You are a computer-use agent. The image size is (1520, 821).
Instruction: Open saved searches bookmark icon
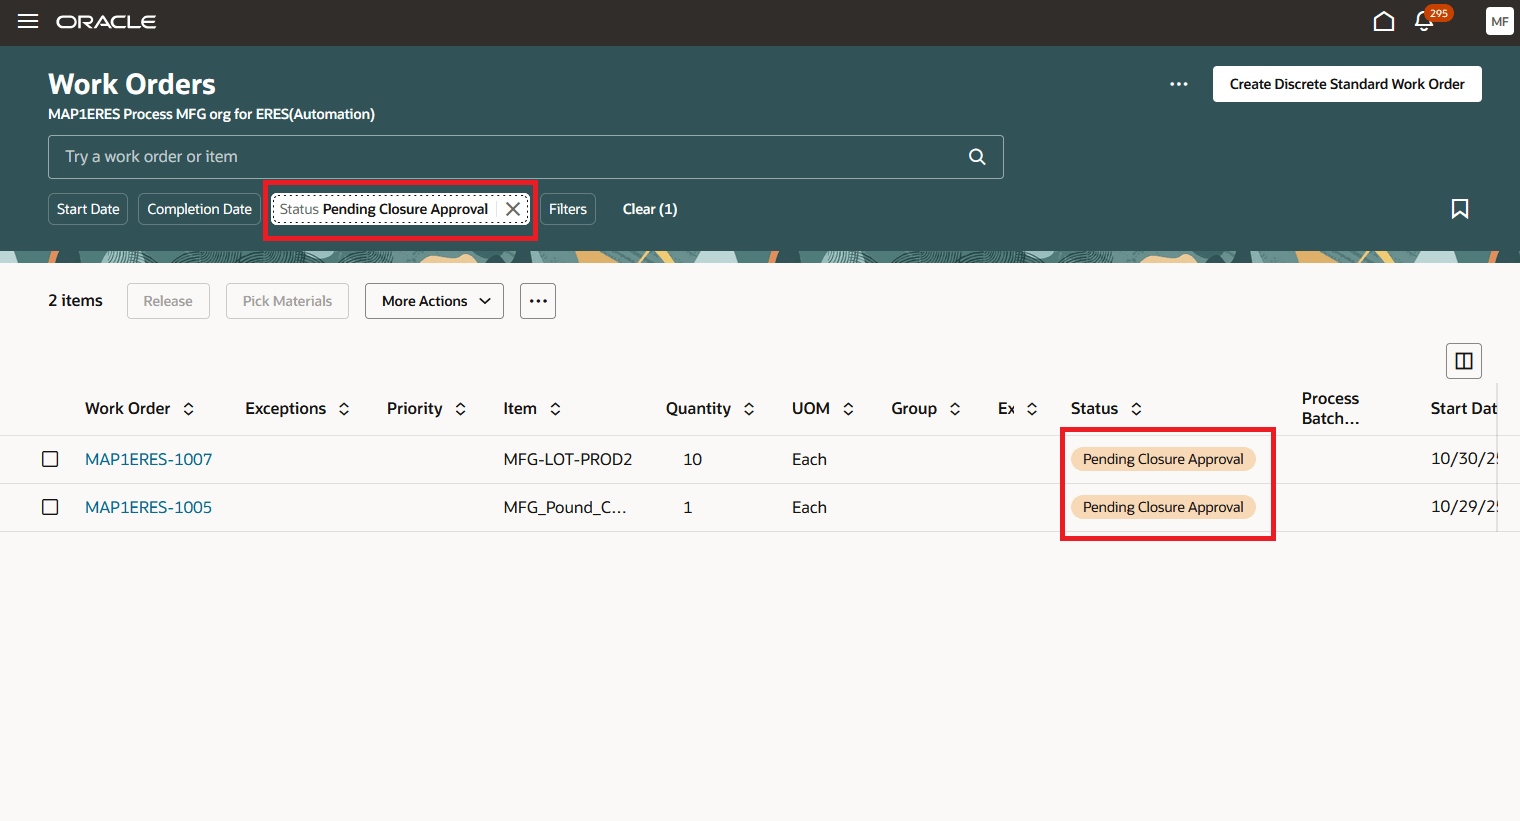[1460, 209]
